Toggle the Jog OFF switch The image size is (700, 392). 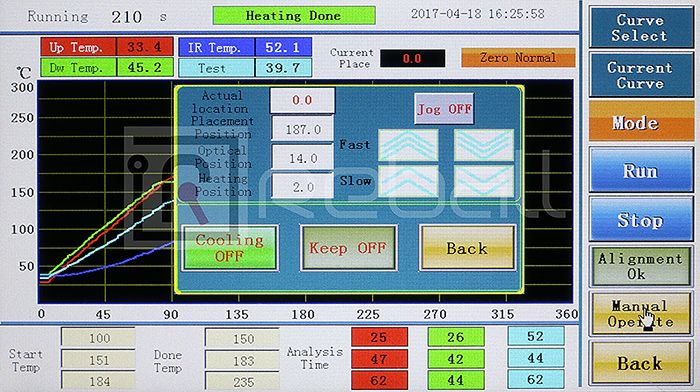point(444,108)
